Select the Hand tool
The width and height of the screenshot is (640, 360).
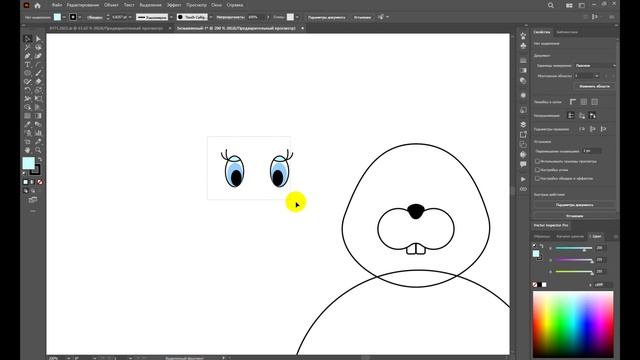tap(28, 150)
